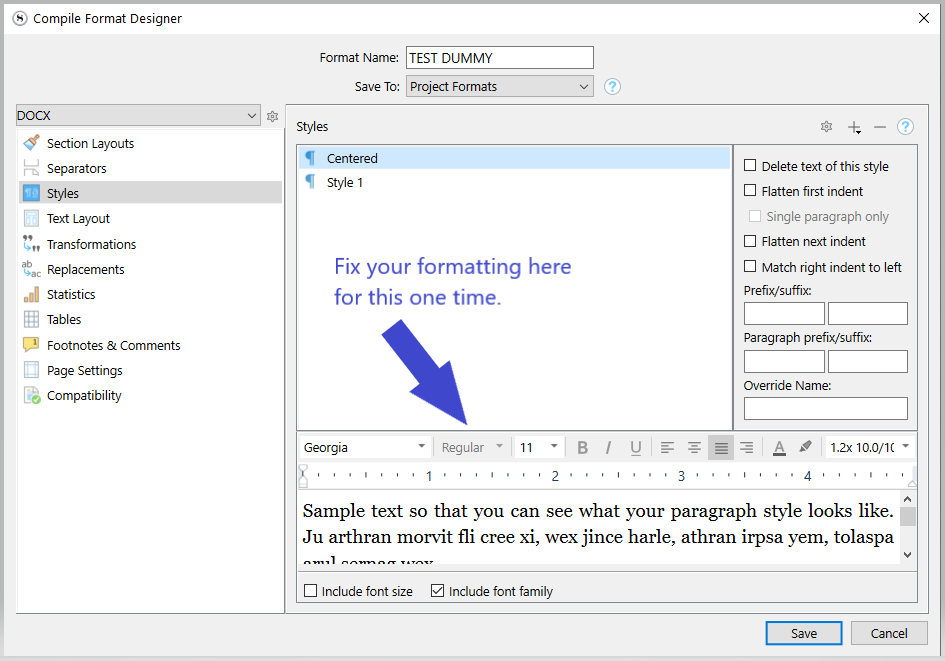Viewport: 945px width, 661px height.
Task: Click the Compatibility checkmark icon
Action: pos(31,395)
